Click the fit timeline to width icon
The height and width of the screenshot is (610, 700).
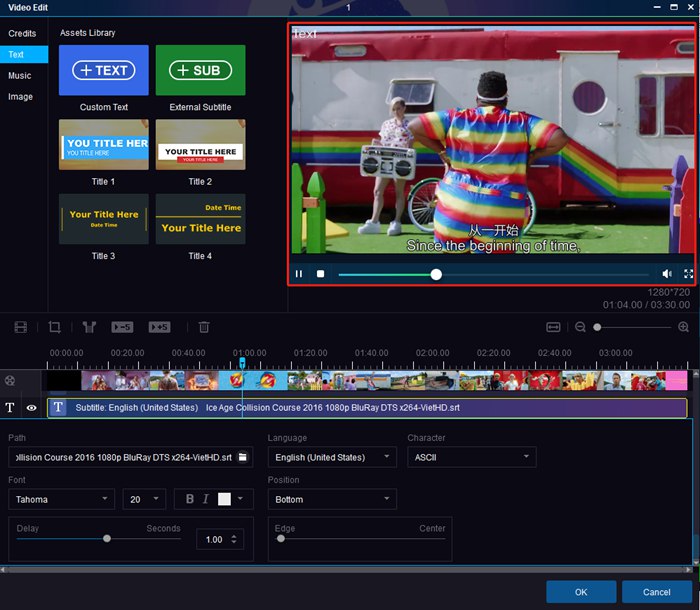pyautogui.click(x=553, y=327)
